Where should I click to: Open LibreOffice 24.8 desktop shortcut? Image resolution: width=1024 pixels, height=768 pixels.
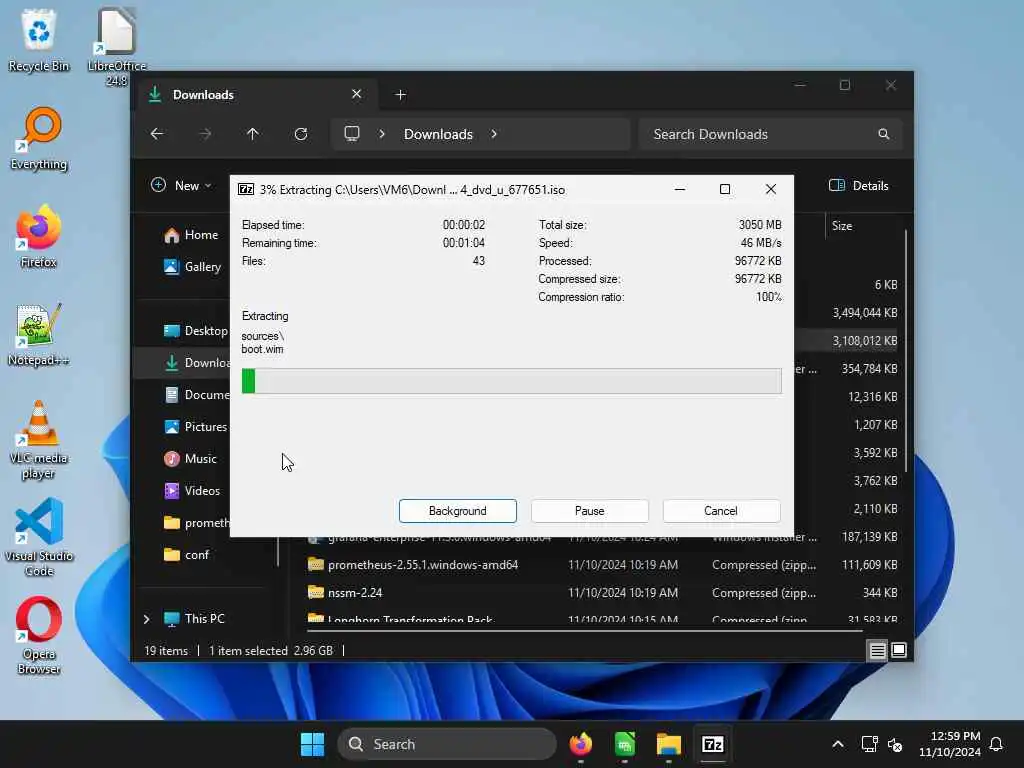tap(117, 47)
